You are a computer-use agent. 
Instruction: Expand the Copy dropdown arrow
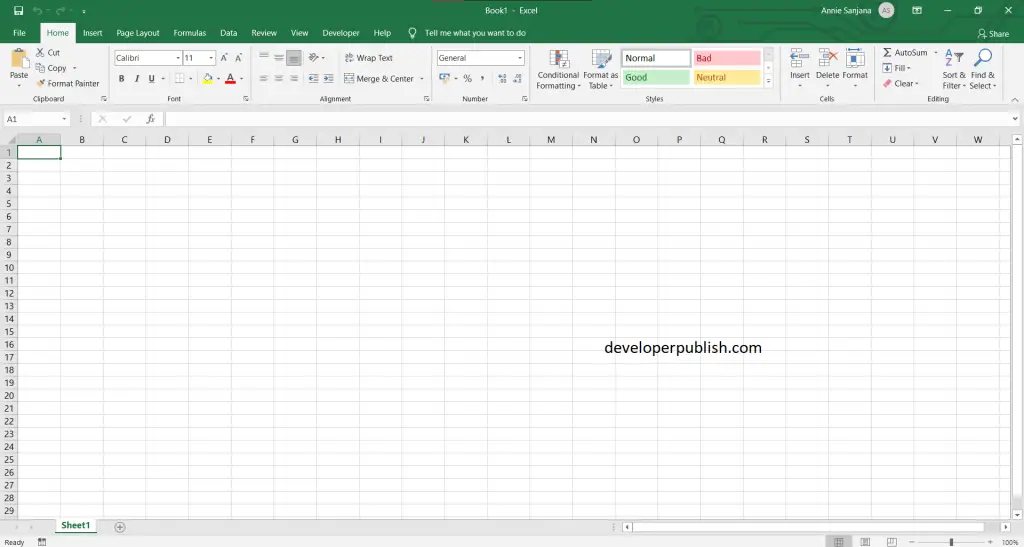(74, 68)
